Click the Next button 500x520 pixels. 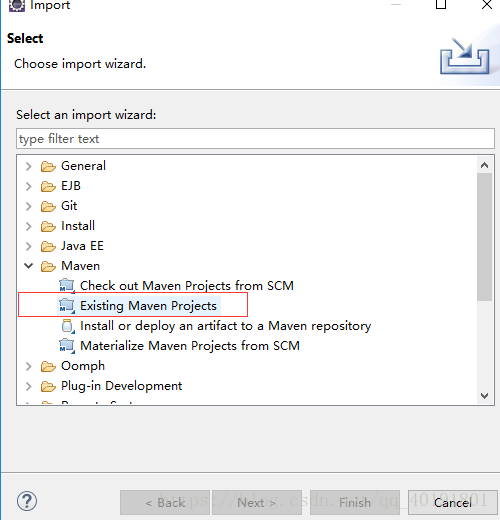coord(257,502)
